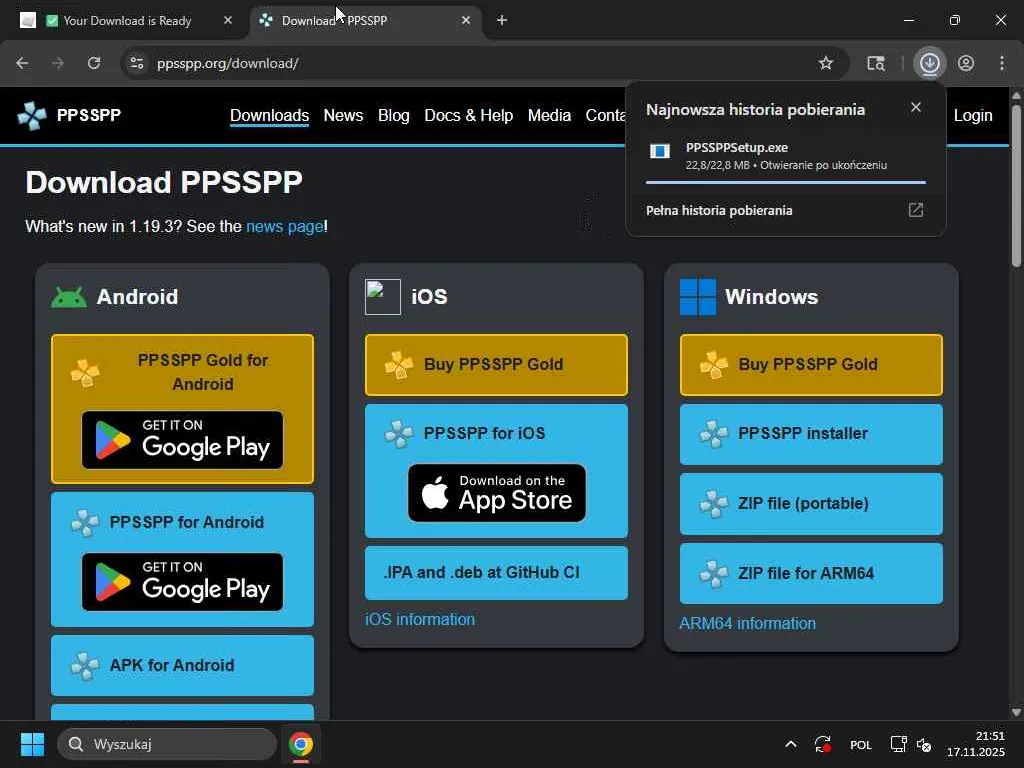Click the PPSSPPSetup.exe download entry name

pos(737,148)
